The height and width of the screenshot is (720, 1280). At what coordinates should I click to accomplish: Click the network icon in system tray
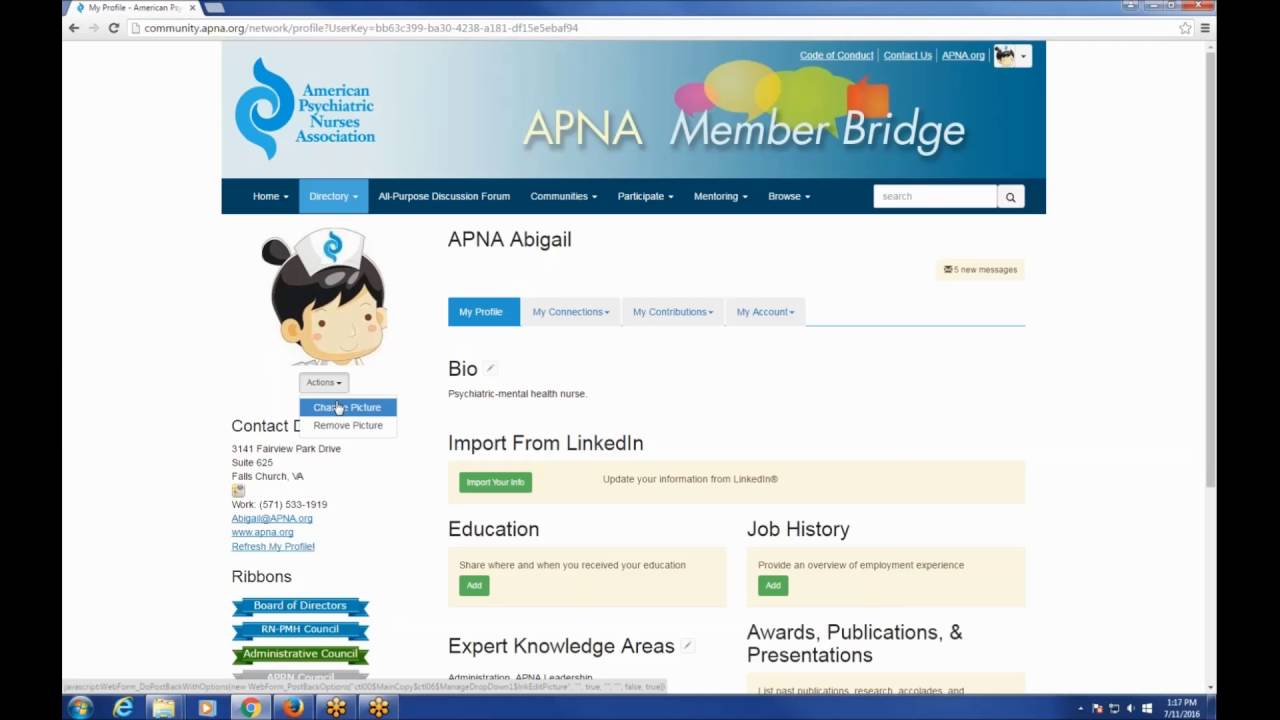tap(1114, 709)
